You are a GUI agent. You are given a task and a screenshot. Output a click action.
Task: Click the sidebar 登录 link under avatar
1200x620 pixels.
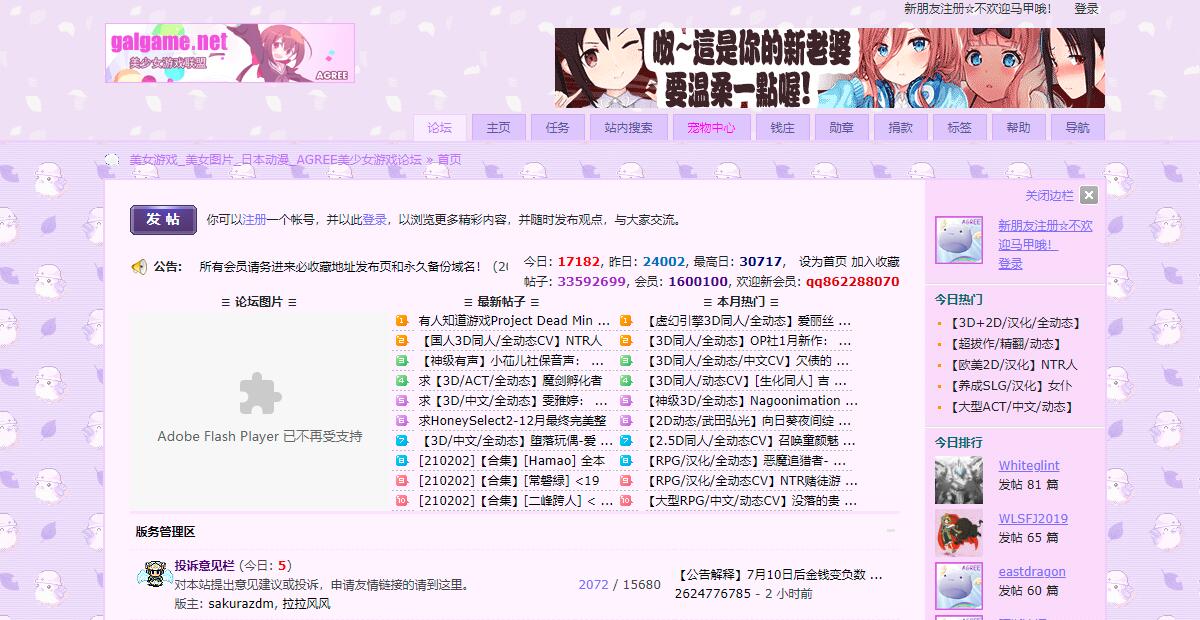click(1010, 264)
